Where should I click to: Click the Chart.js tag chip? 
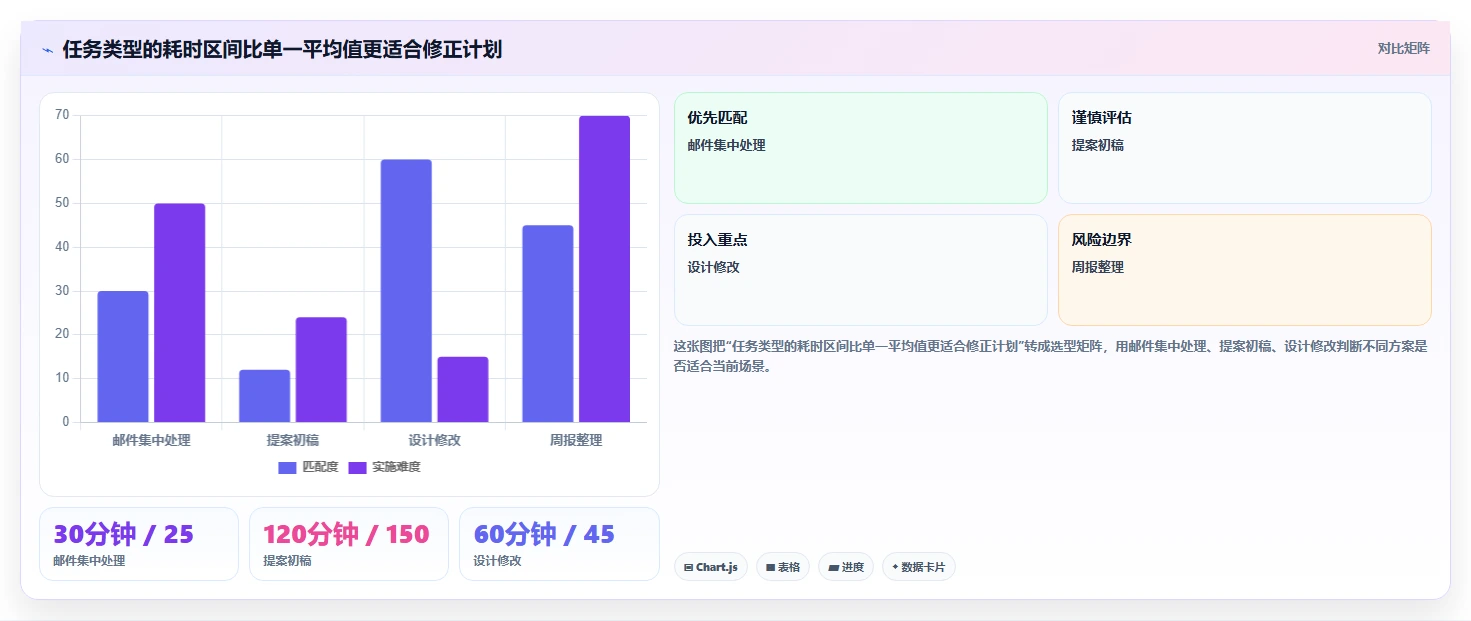pos(711,567)
